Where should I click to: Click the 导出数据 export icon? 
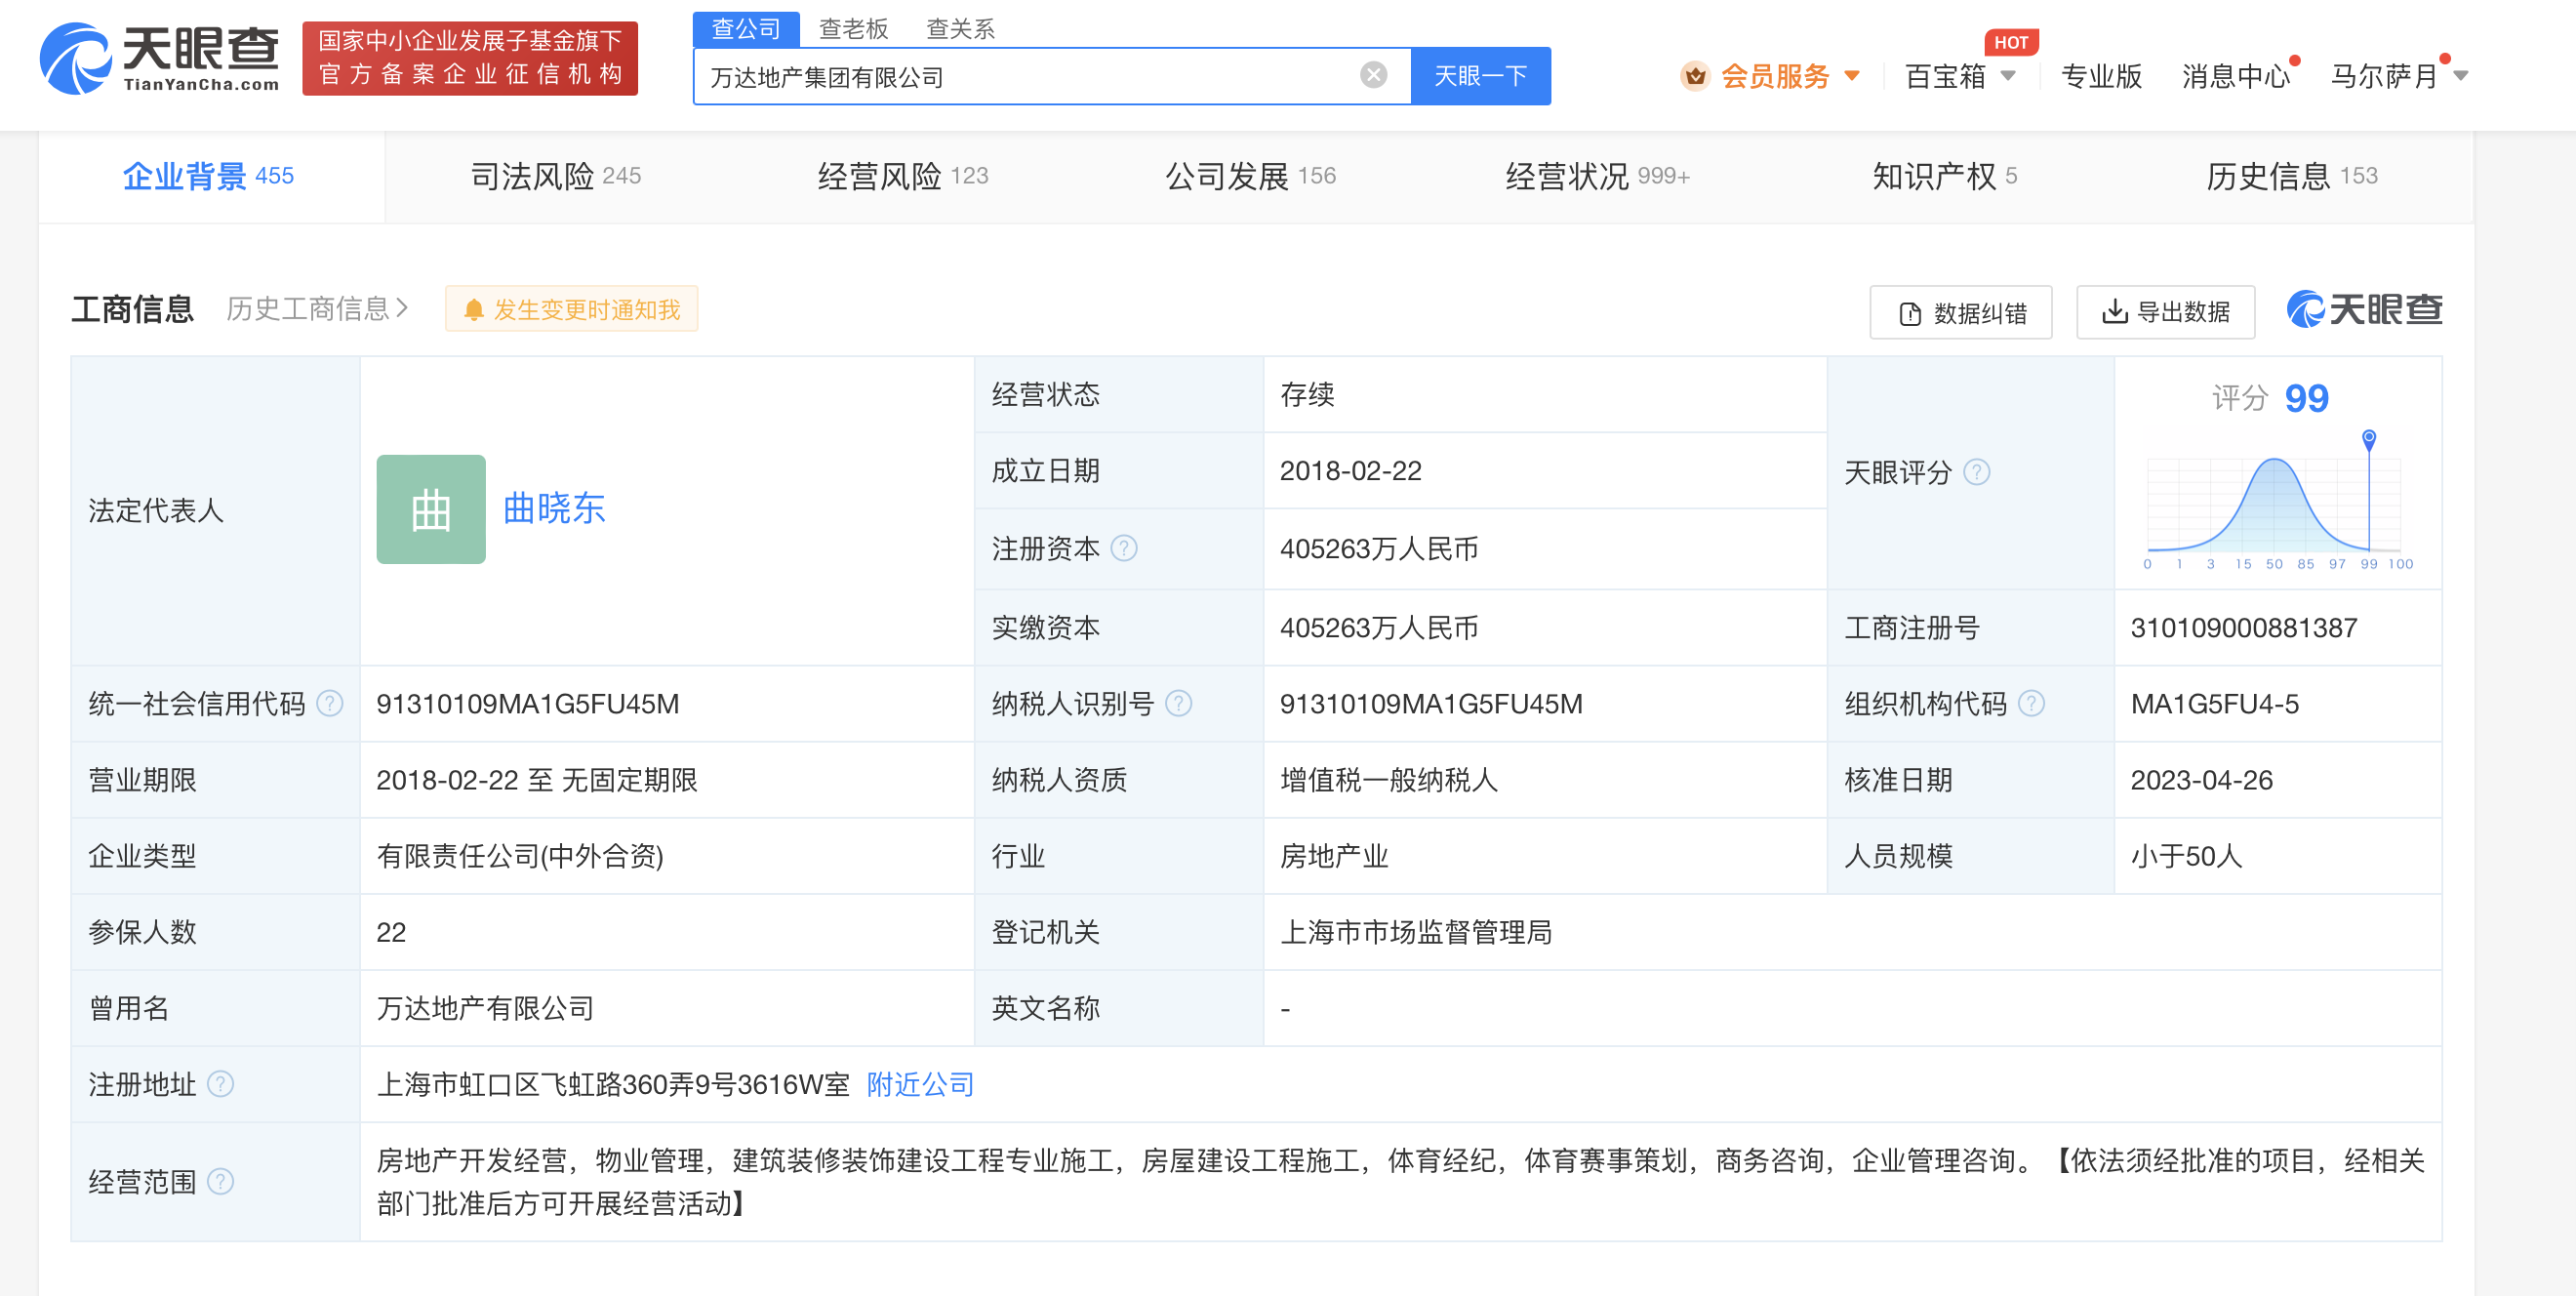tap(2114, 312)
